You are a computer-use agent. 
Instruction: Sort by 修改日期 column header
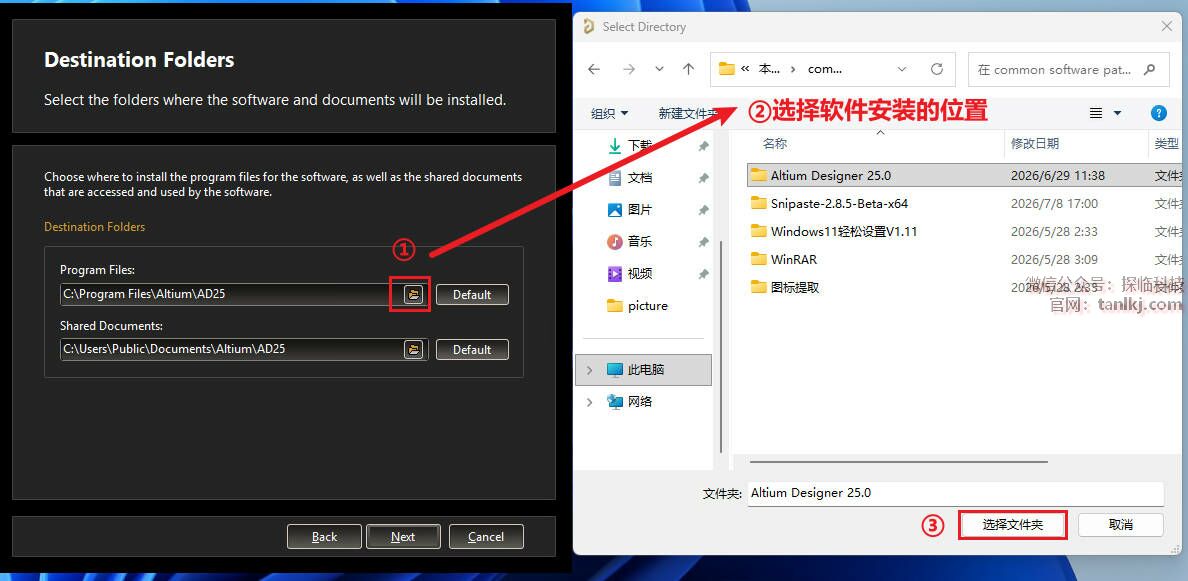(1035, 143)
